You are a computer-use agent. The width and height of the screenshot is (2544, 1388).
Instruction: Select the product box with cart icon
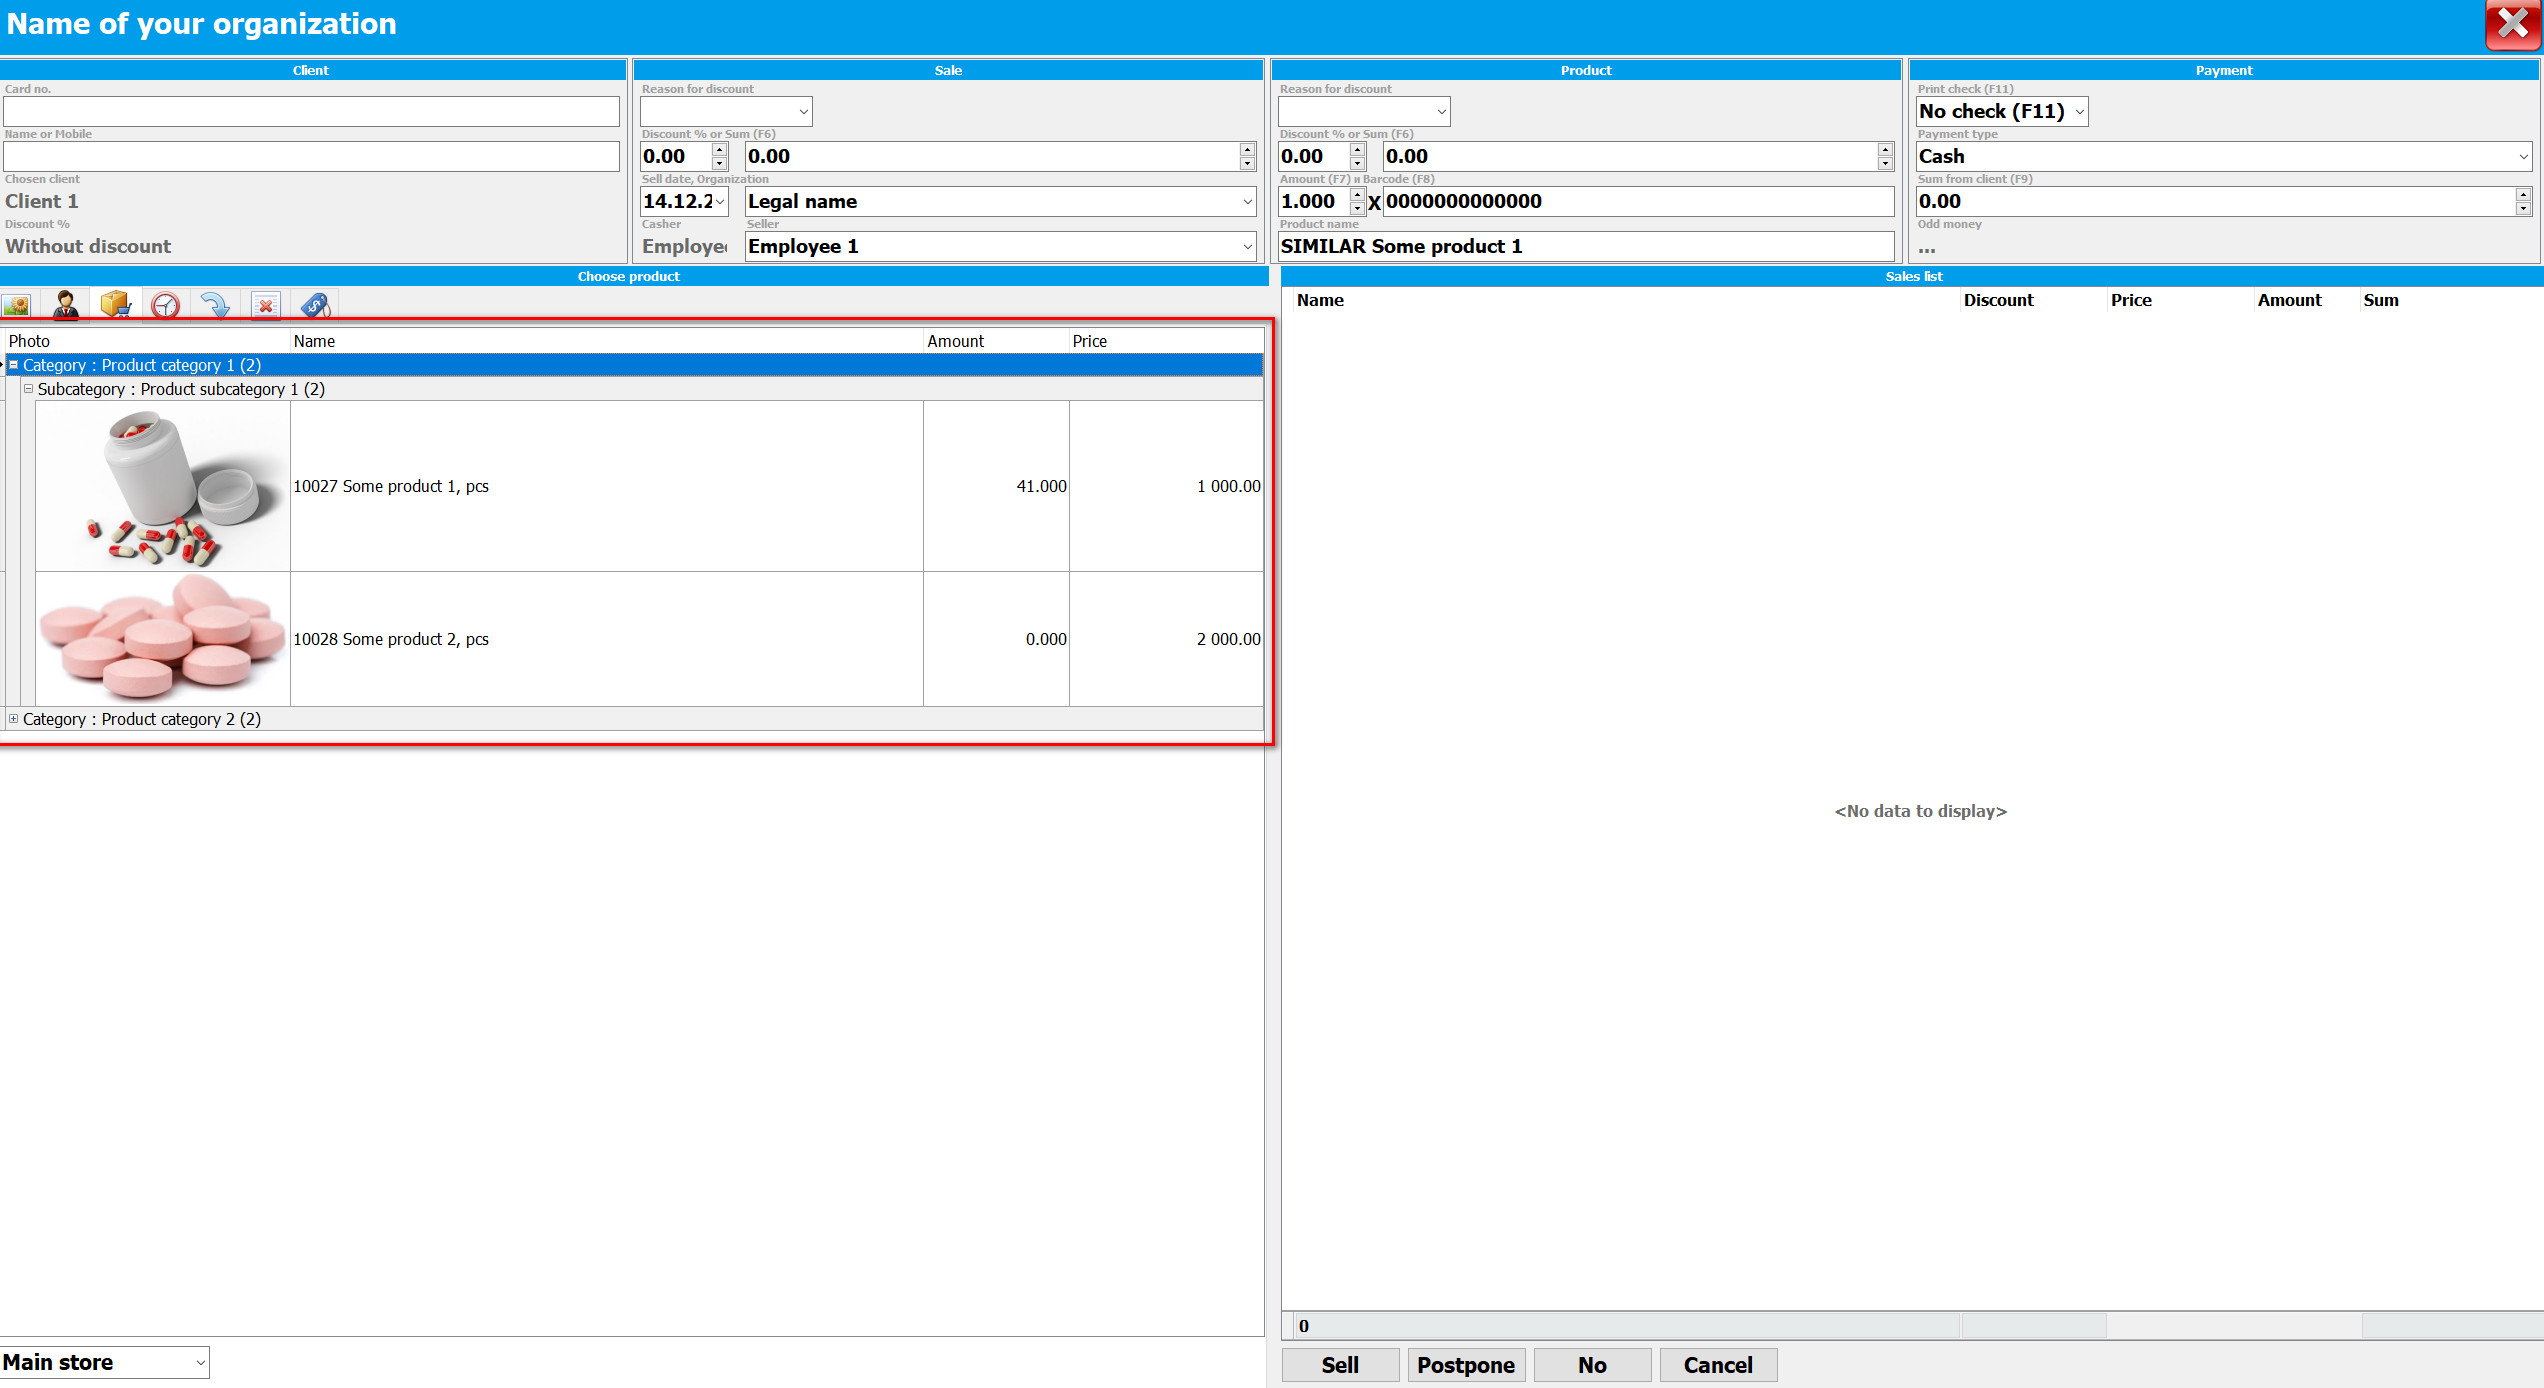point(116,305)
